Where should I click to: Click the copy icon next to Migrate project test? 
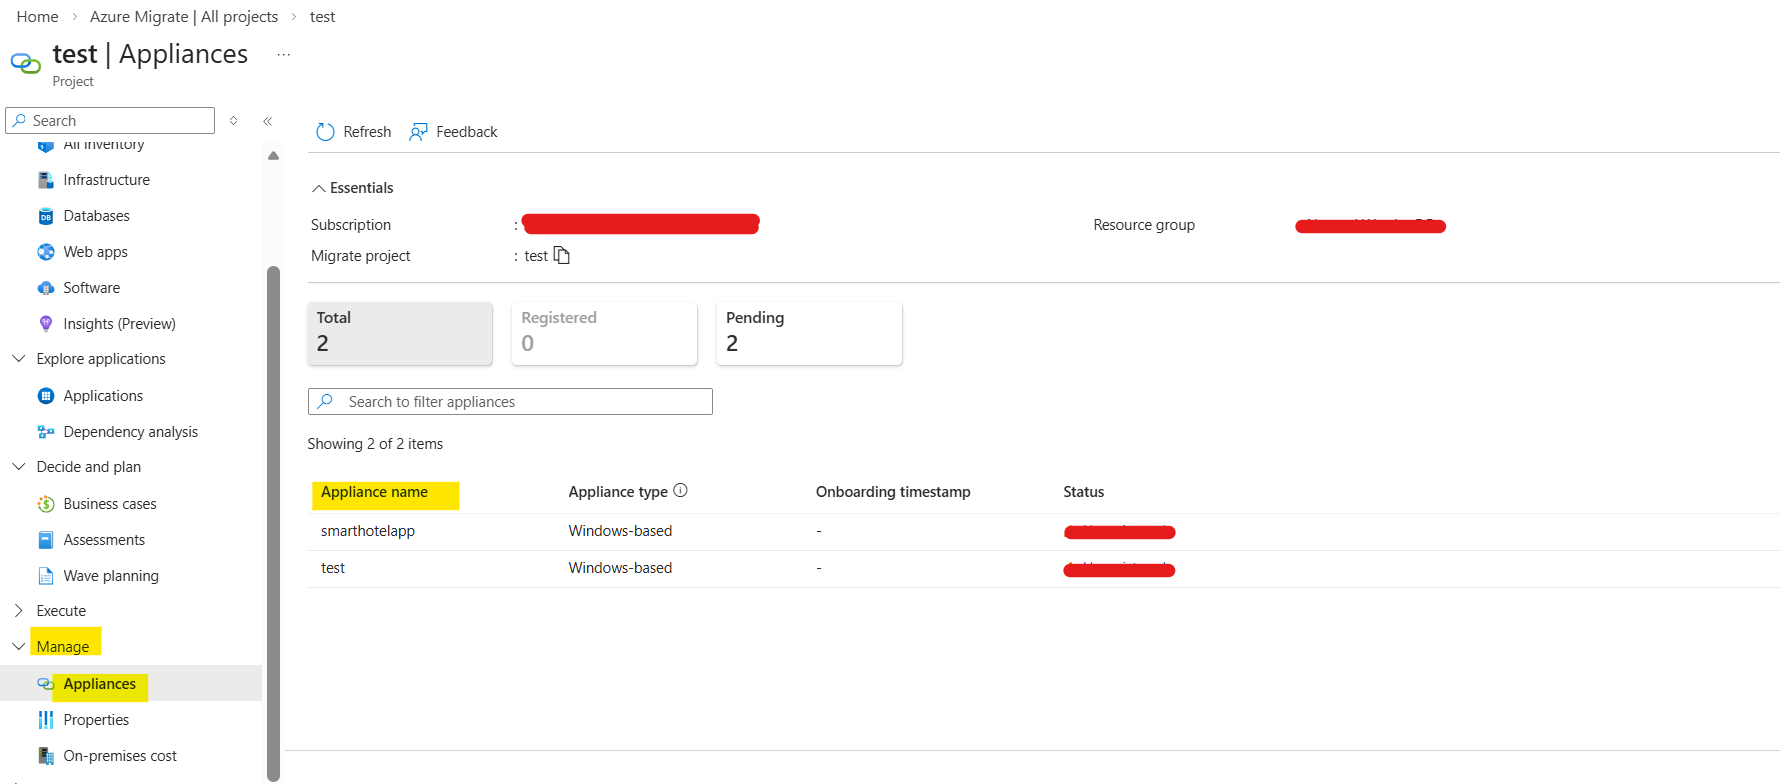(x=562, y=255)
